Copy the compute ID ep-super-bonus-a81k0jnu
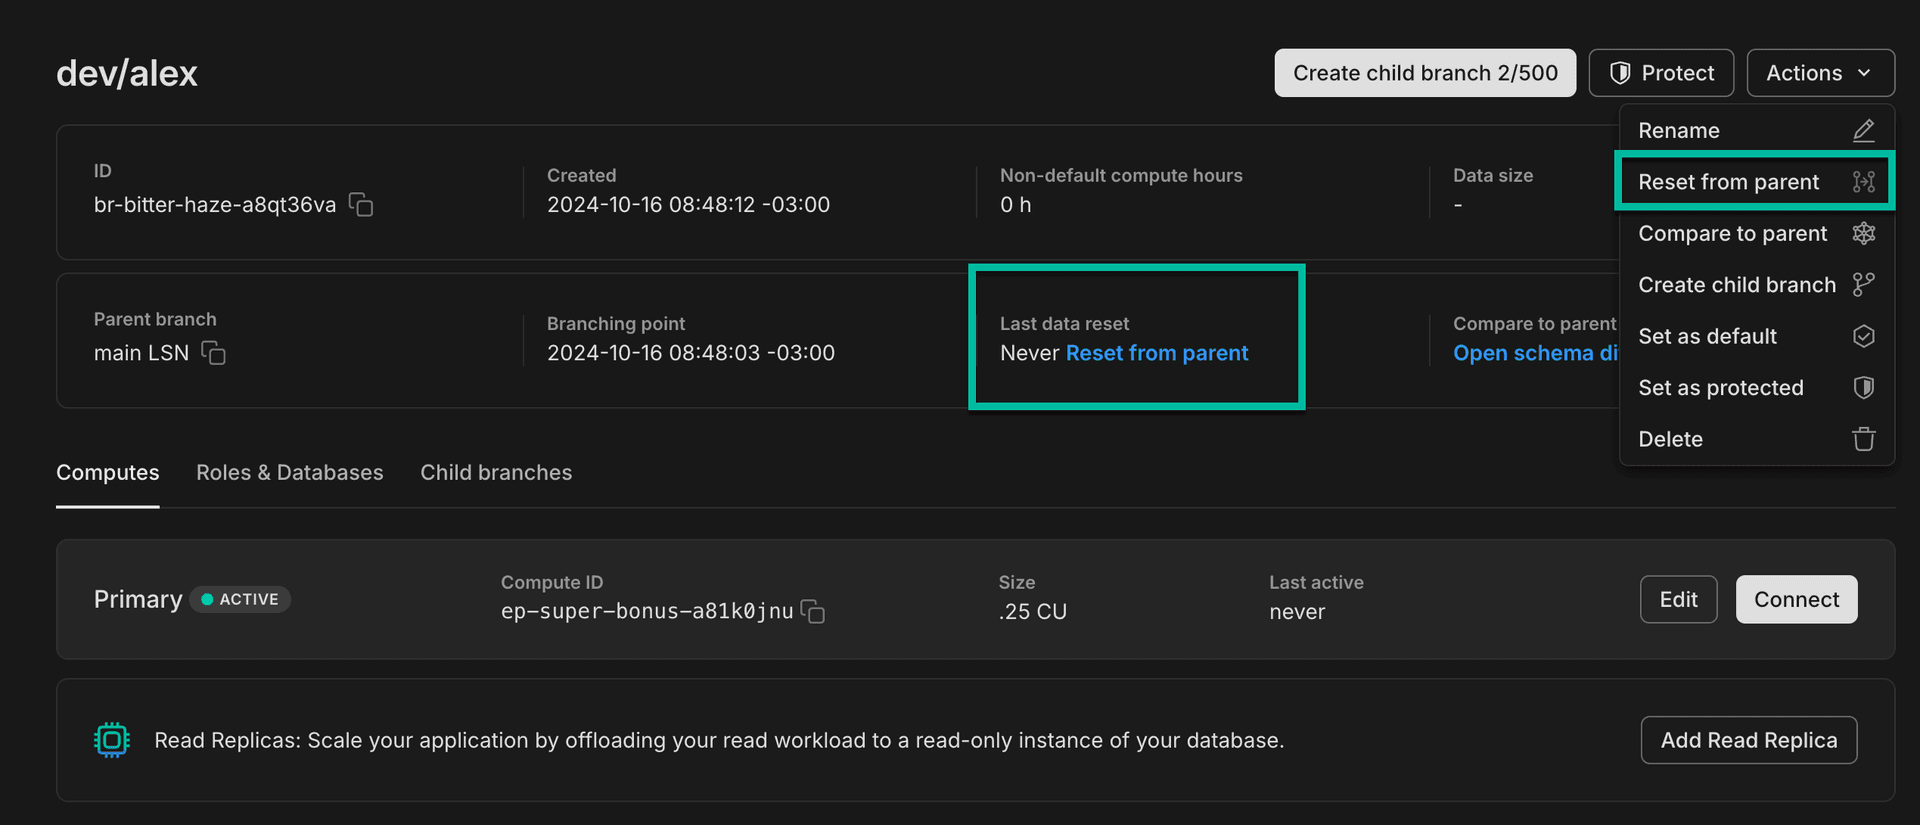1920x825 pixels. [813, 611]
